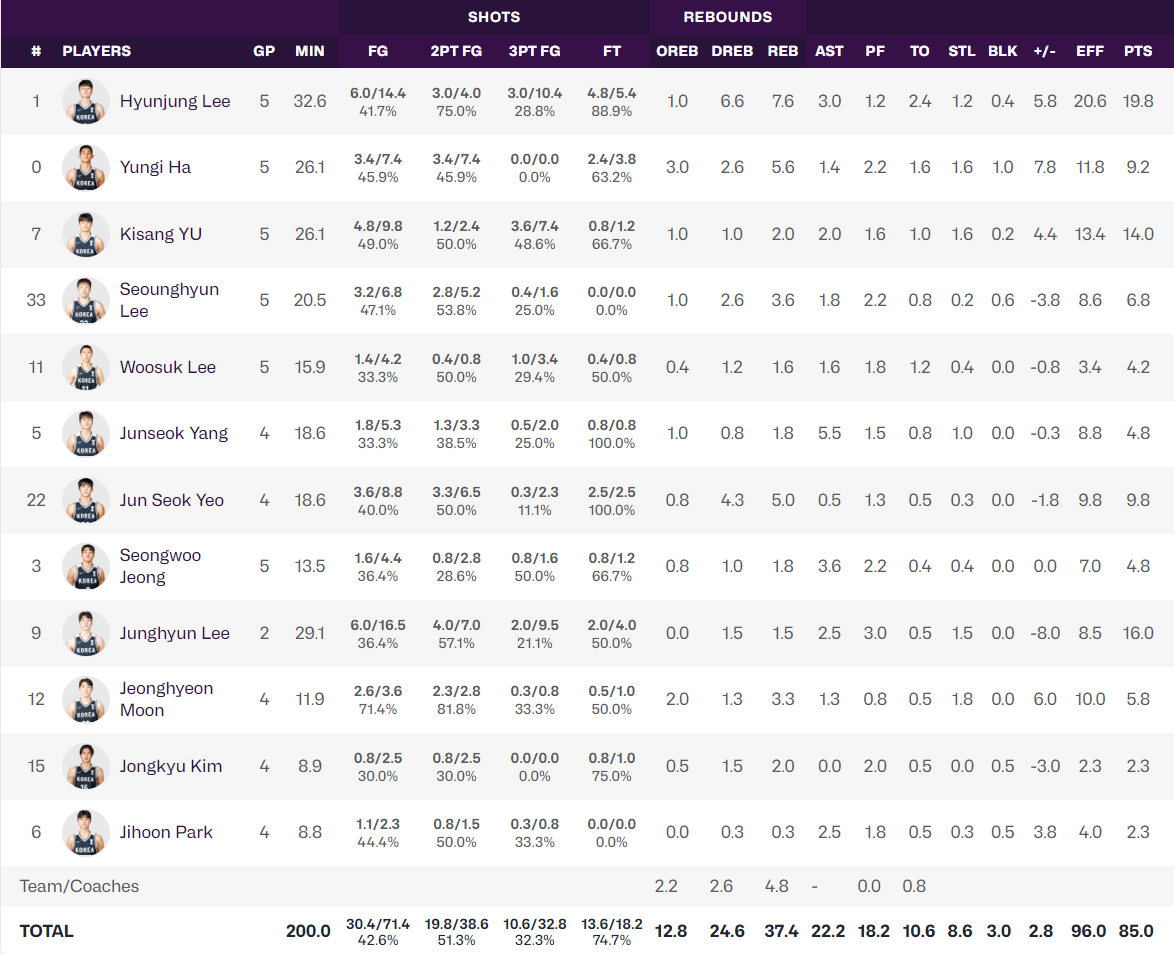Open Jongkyu Kim's player photo

pyautogui.click(x=86, y=766)
